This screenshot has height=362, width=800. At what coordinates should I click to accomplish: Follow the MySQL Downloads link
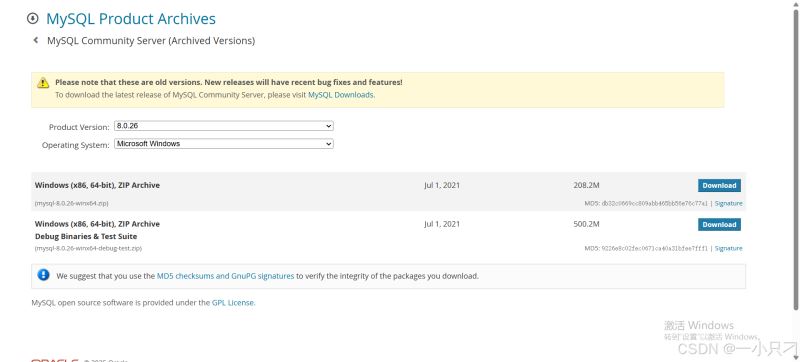pos(340,95)
